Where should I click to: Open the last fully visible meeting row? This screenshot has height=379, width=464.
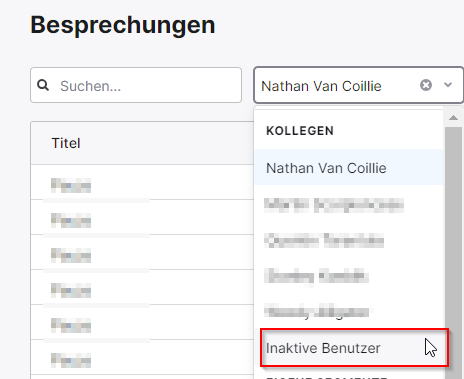pyautogui.click(x=142, y=357)
